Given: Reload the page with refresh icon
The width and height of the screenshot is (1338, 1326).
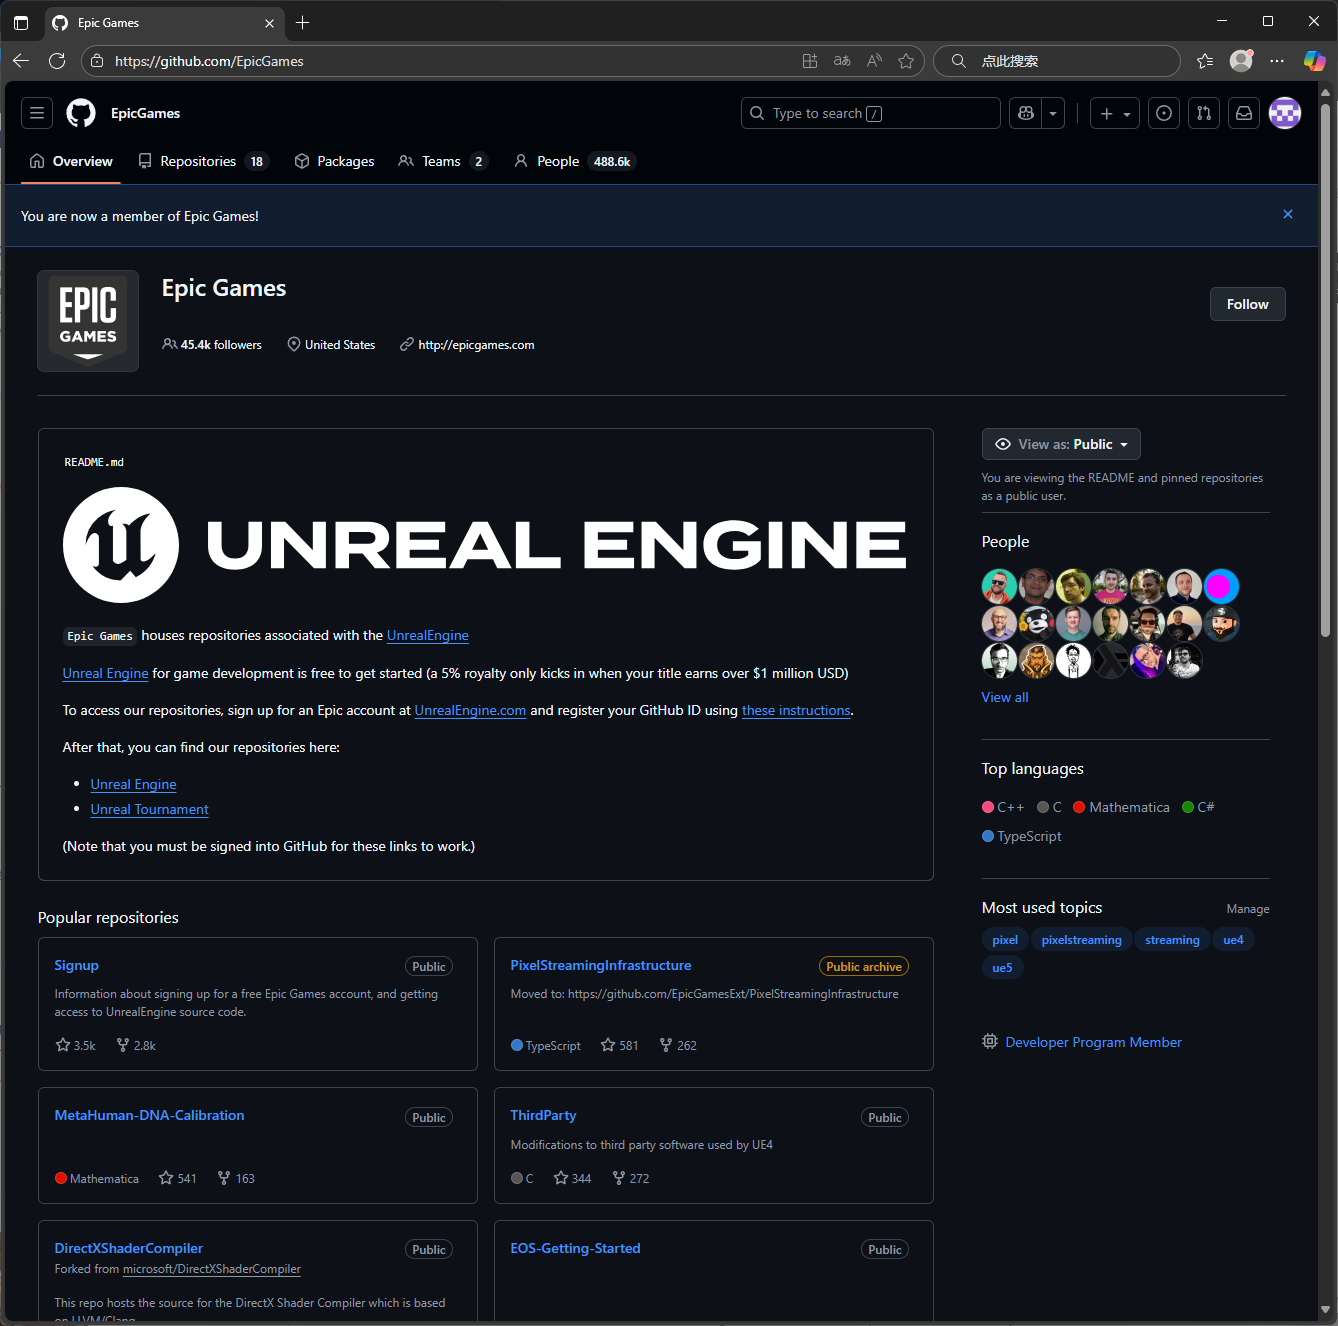Looking at the screenshot, I should pos(57,61).
